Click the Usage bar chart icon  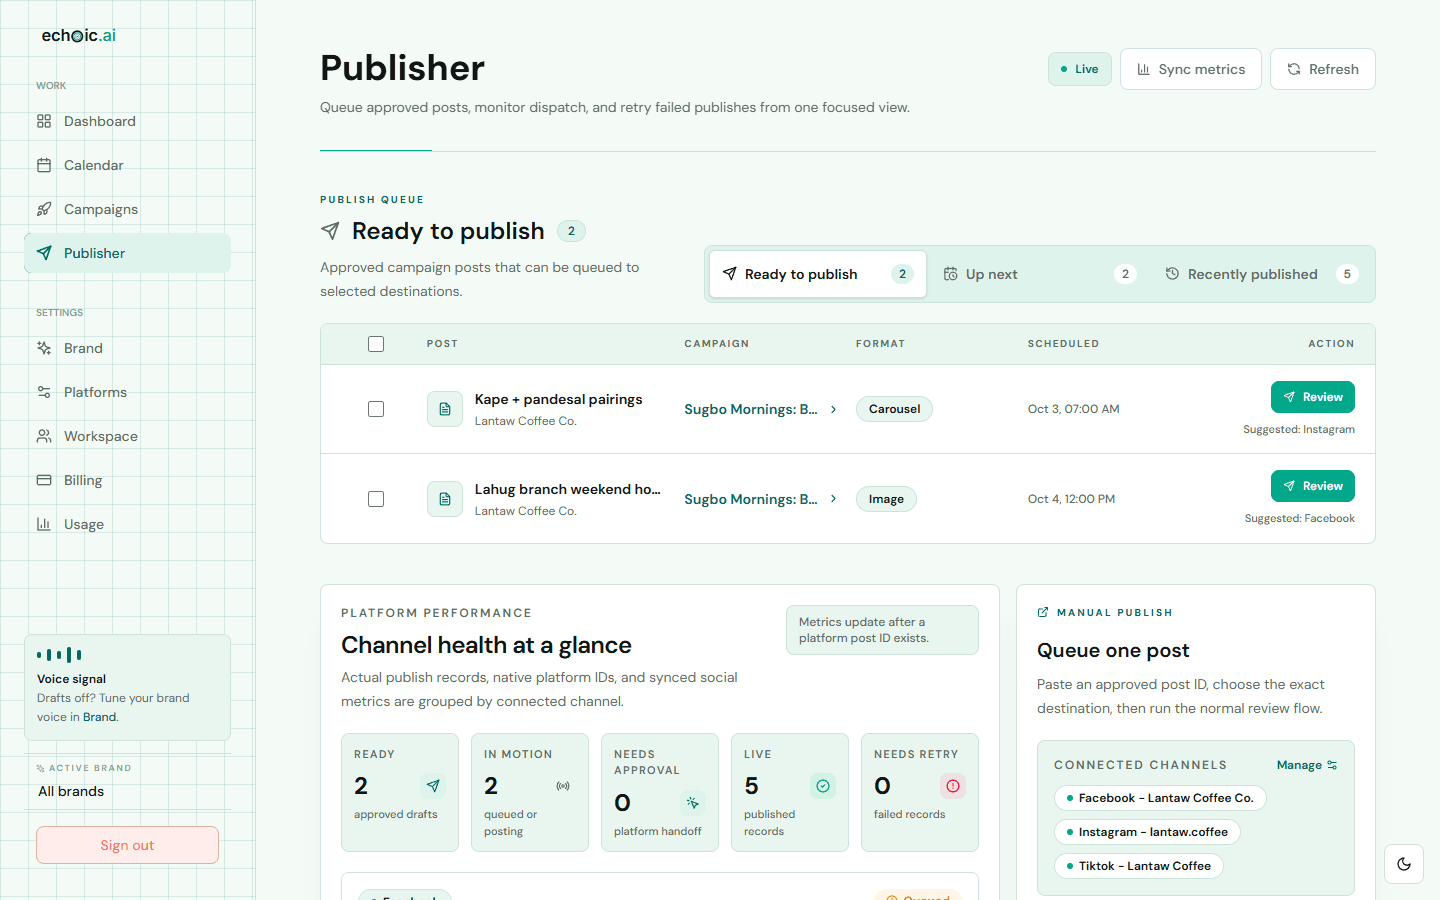44,524
